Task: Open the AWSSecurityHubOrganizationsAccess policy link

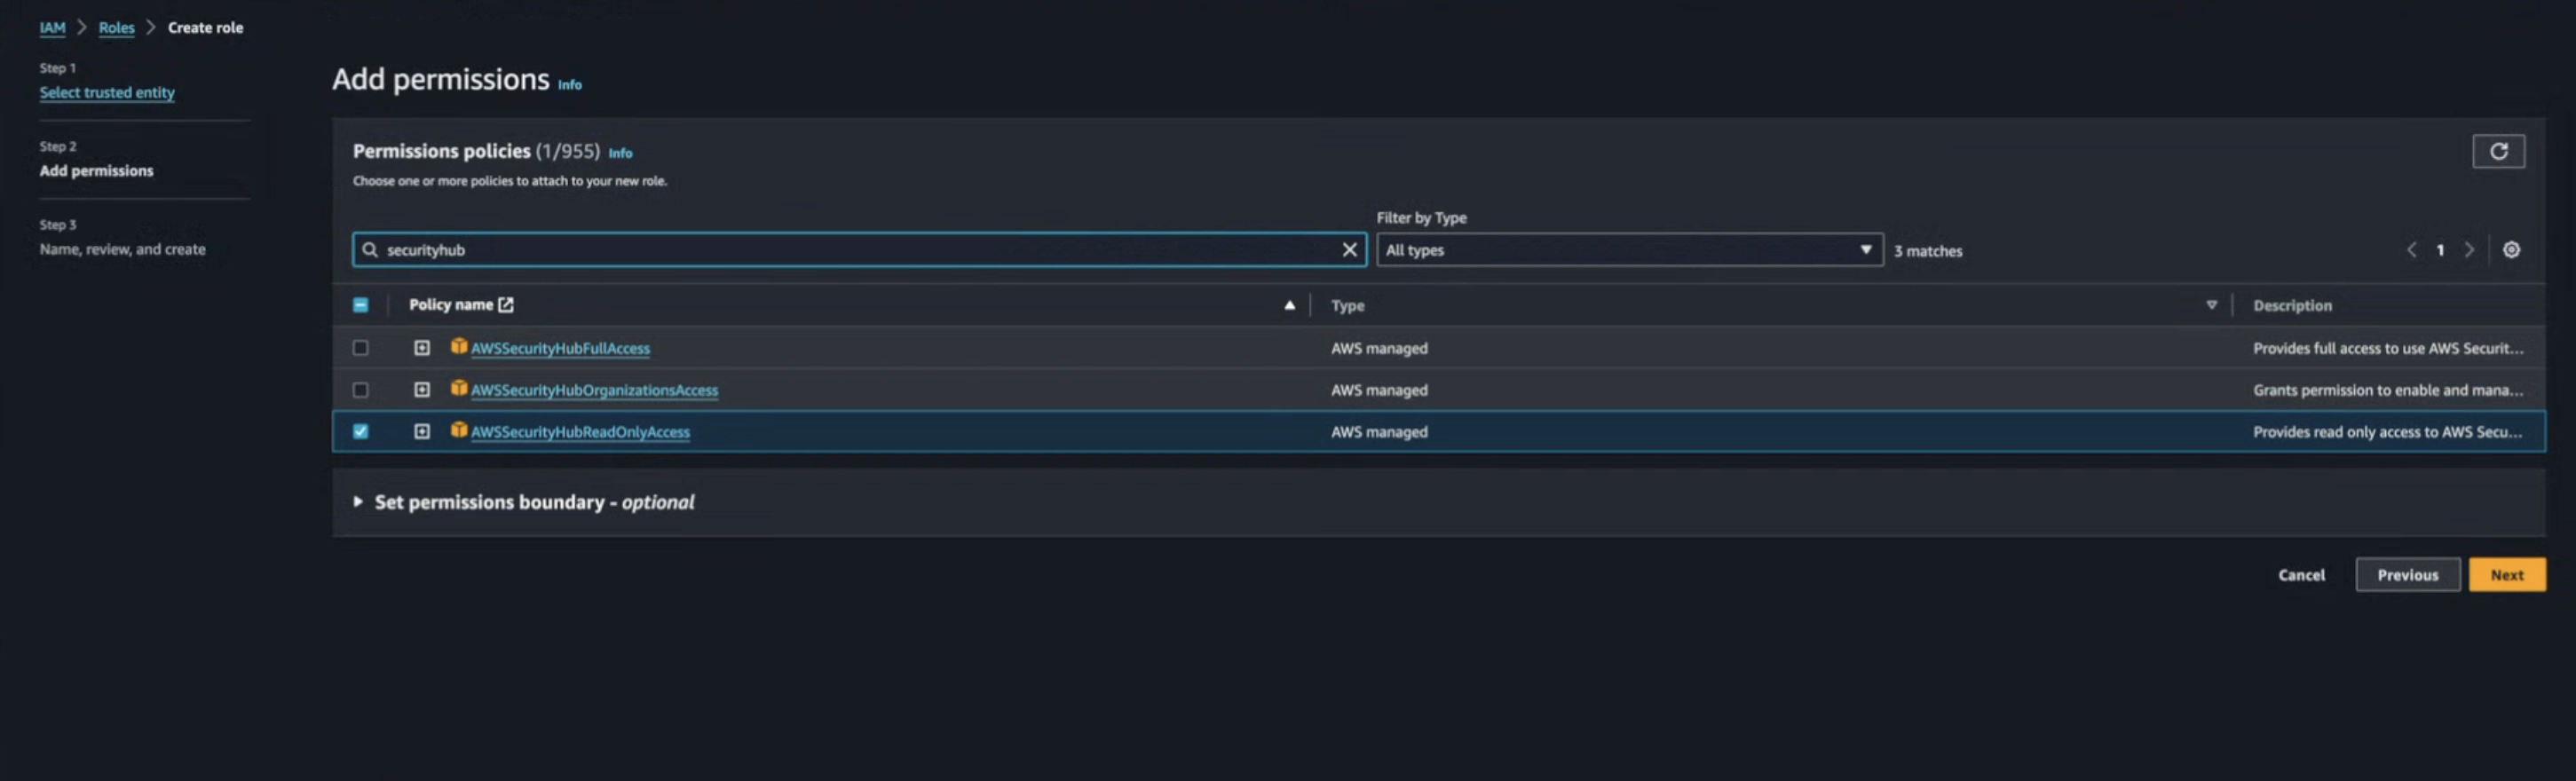Action: point(594,390)
